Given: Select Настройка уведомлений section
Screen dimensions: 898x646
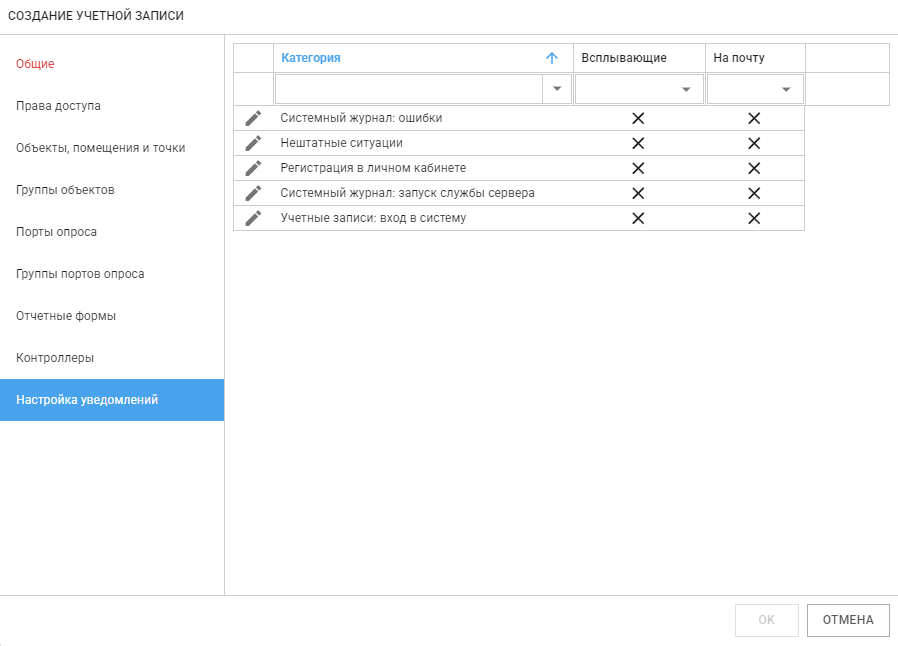Looking at the screenshot, I should [112, 400].
